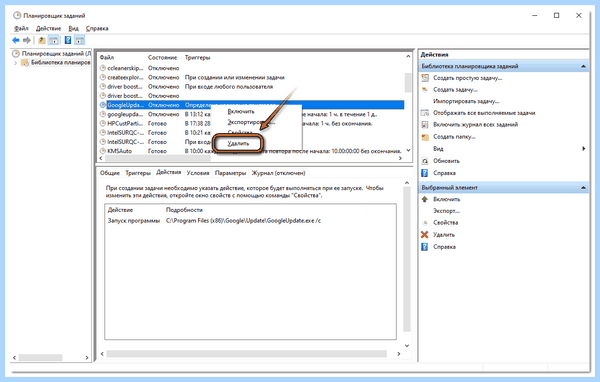Switch to the Параметры tab
This screenshot has height=382, width=600.
(x=230, y=173)
